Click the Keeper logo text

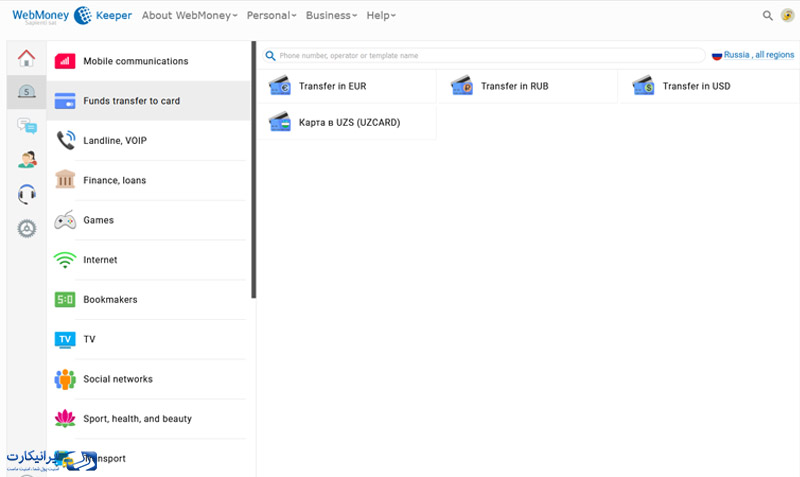pyautogui.click(x=114, y=15)
